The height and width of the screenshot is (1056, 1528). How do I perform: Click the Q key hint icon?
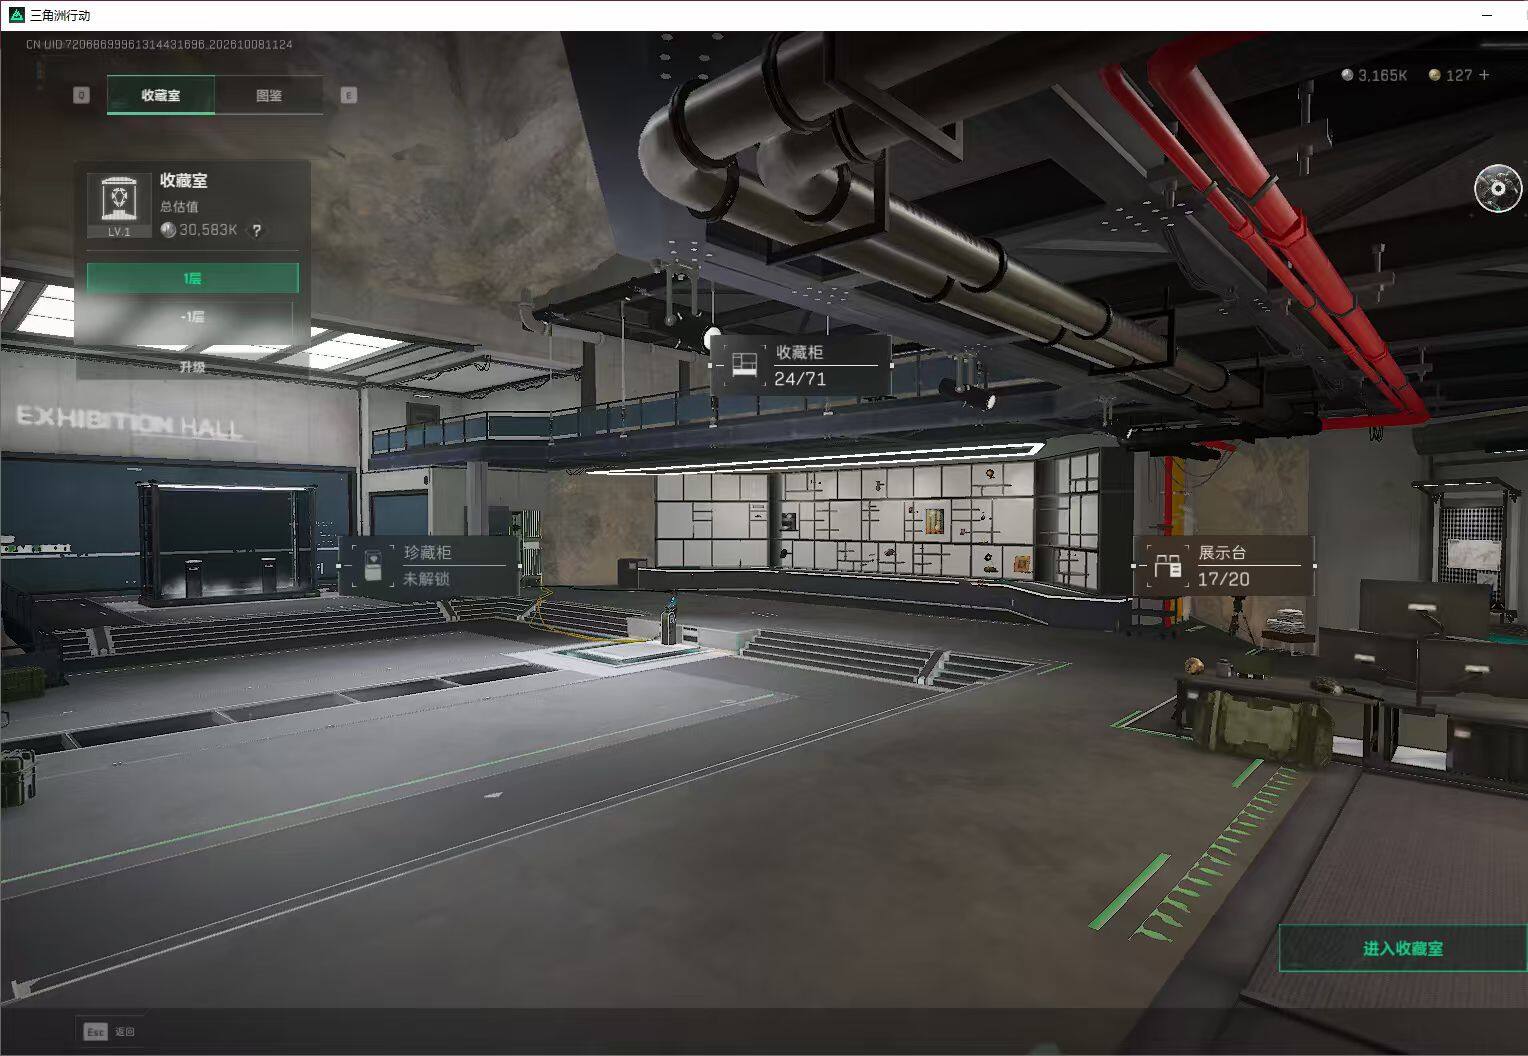pos(82,95)
